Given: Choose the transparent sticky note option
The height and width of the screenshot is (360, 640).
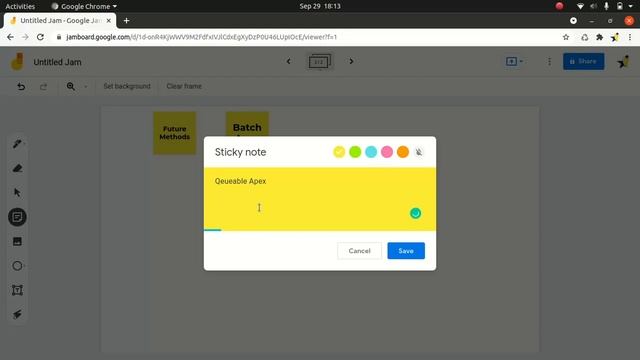Looking at the screenshot, I should 418,152.
